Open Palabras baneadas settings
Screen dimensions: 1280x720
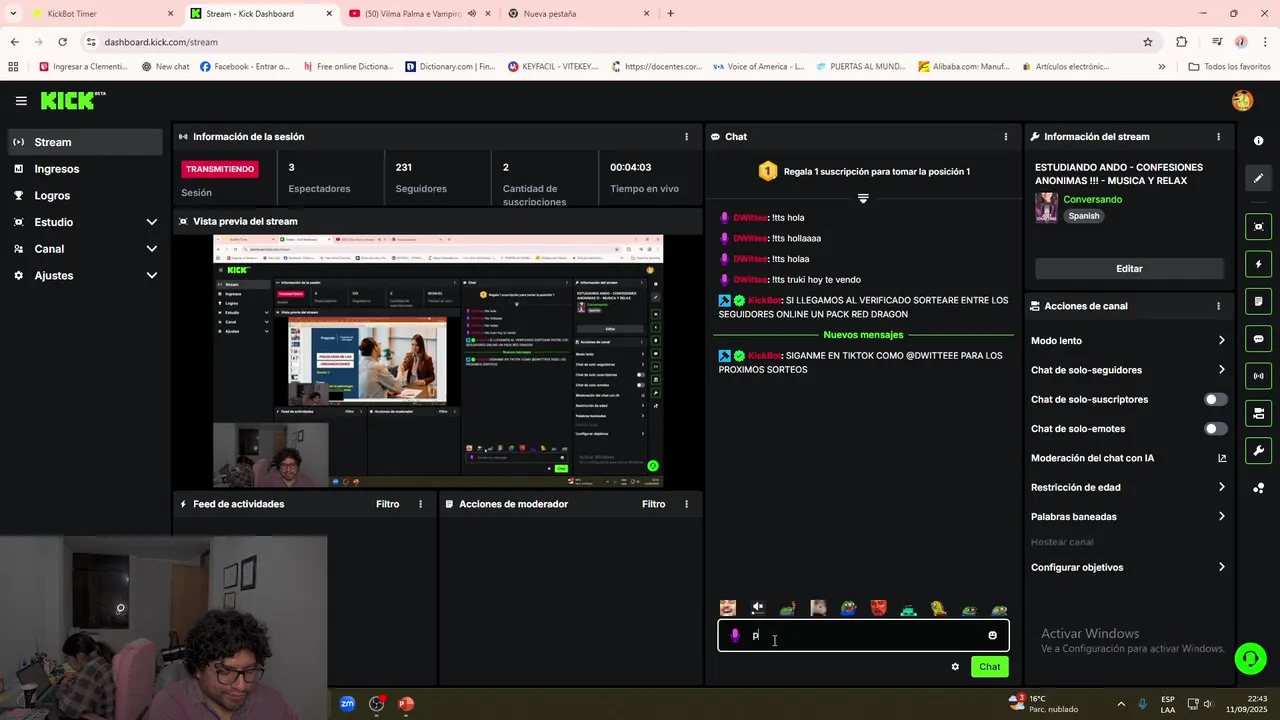click(1128, 517)
